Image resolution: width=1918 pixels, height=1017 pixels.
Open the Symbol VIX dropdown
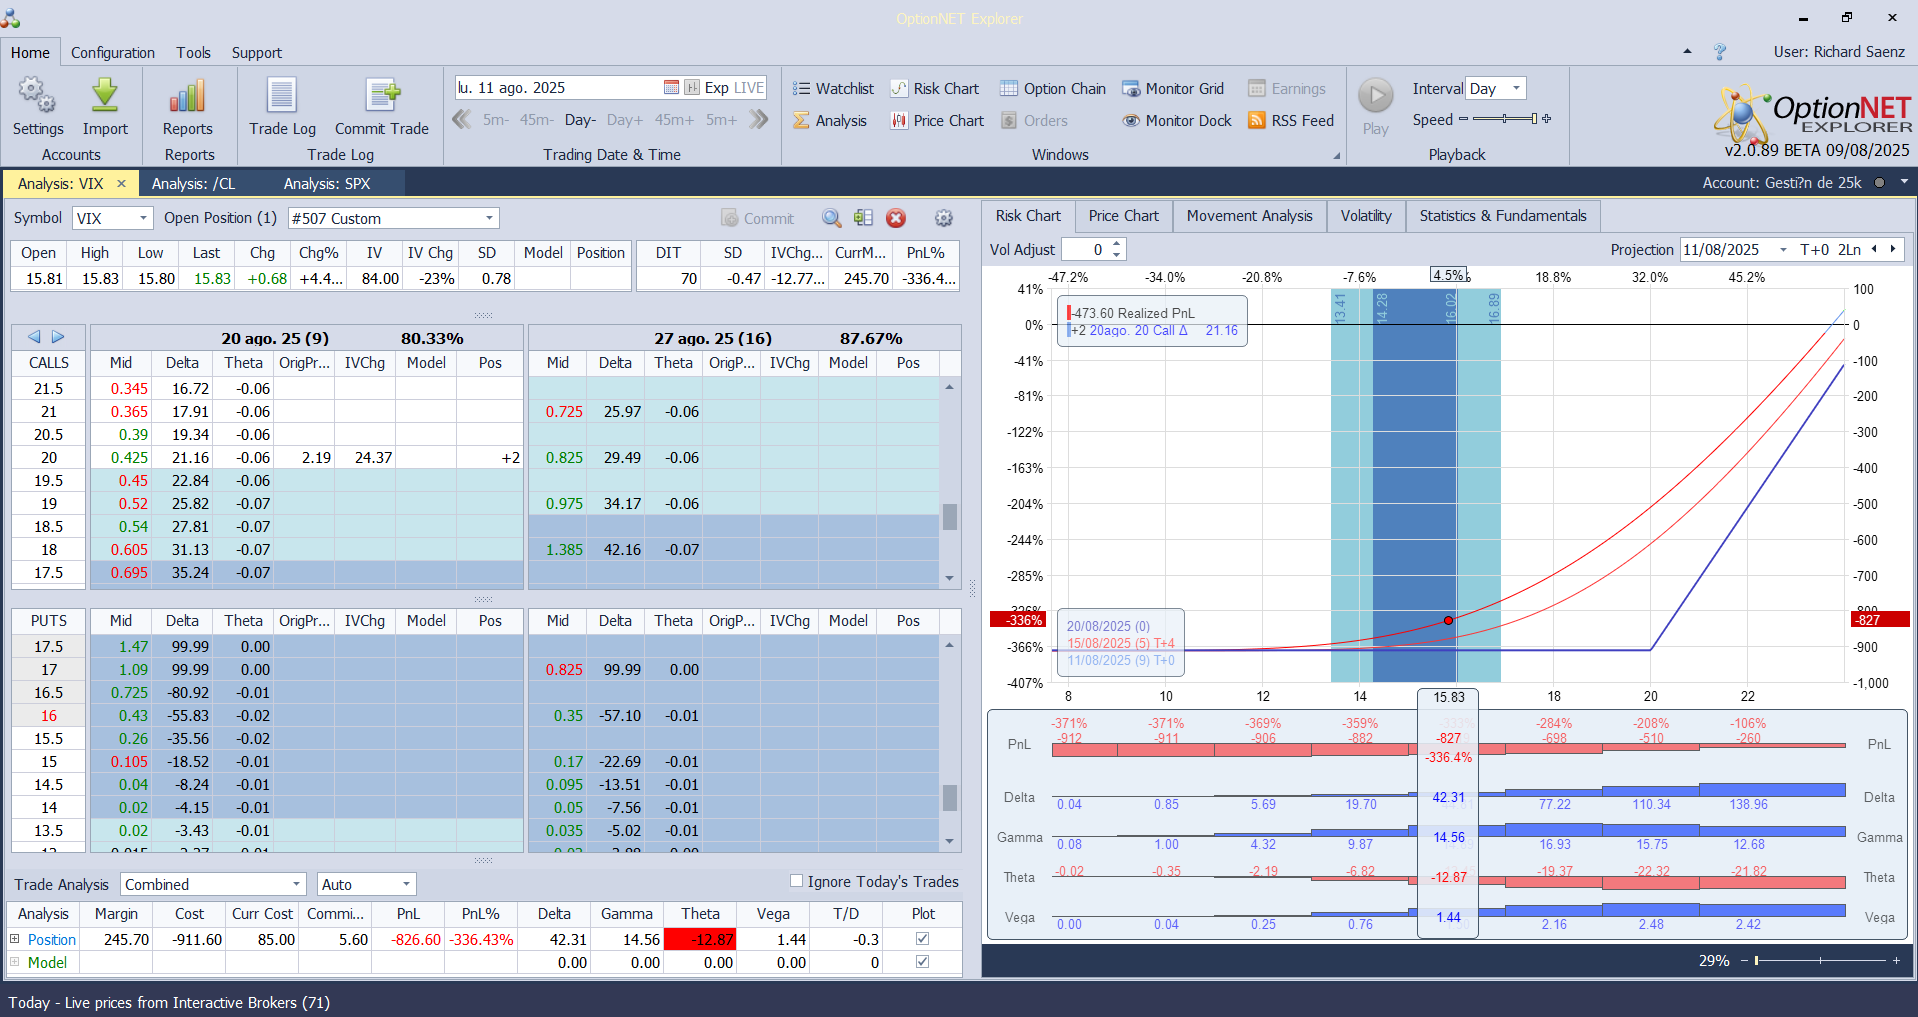tap(143, 218)
